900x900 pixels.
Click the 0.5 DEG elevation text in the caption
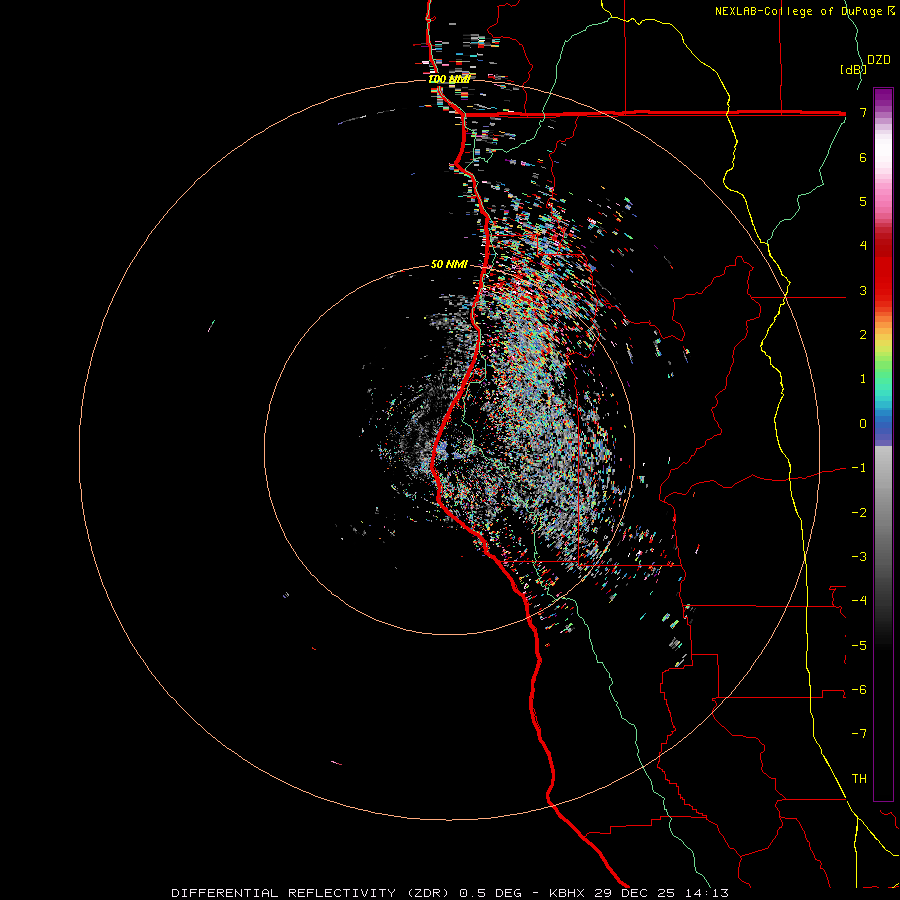(x=492, y=893)
